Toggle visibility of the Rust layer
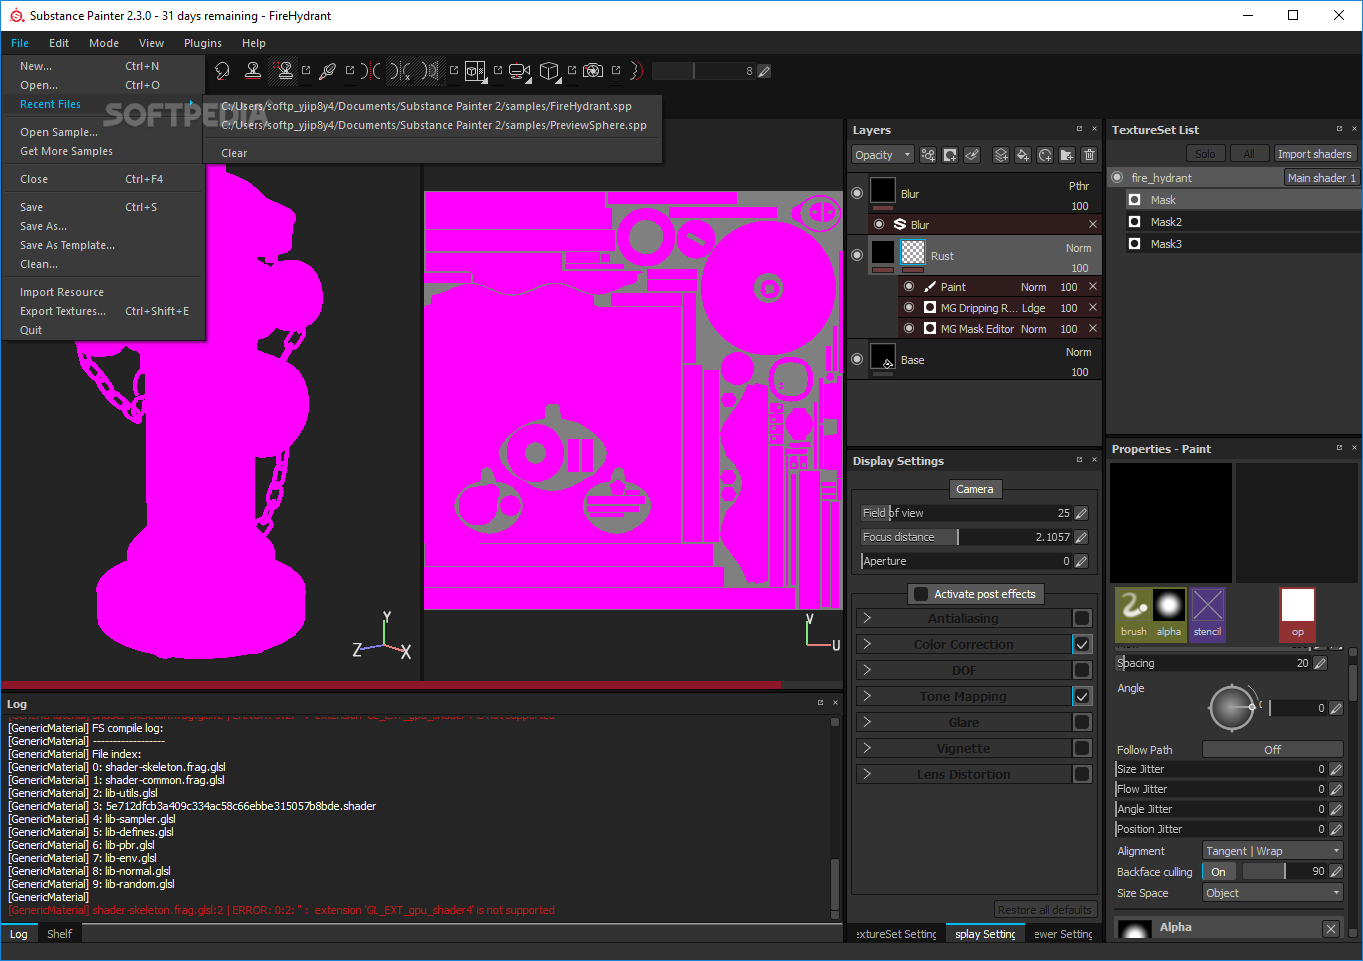This screenshot has height=961, width=1363. point(857,255)
